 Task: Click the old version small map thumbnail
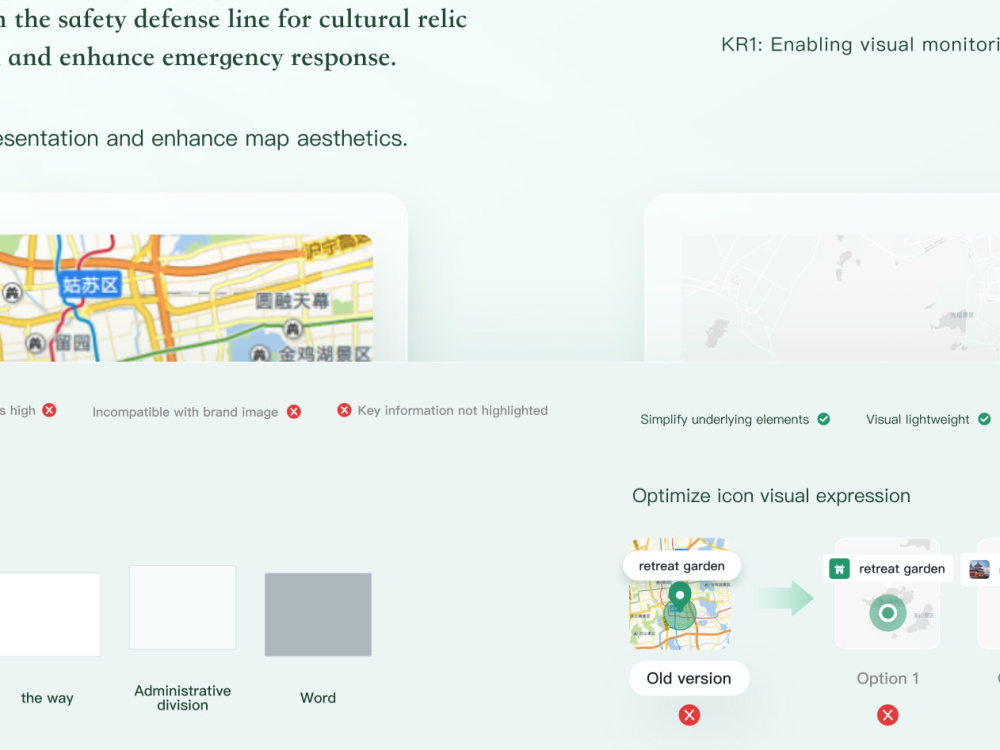(x=680, y=594)
